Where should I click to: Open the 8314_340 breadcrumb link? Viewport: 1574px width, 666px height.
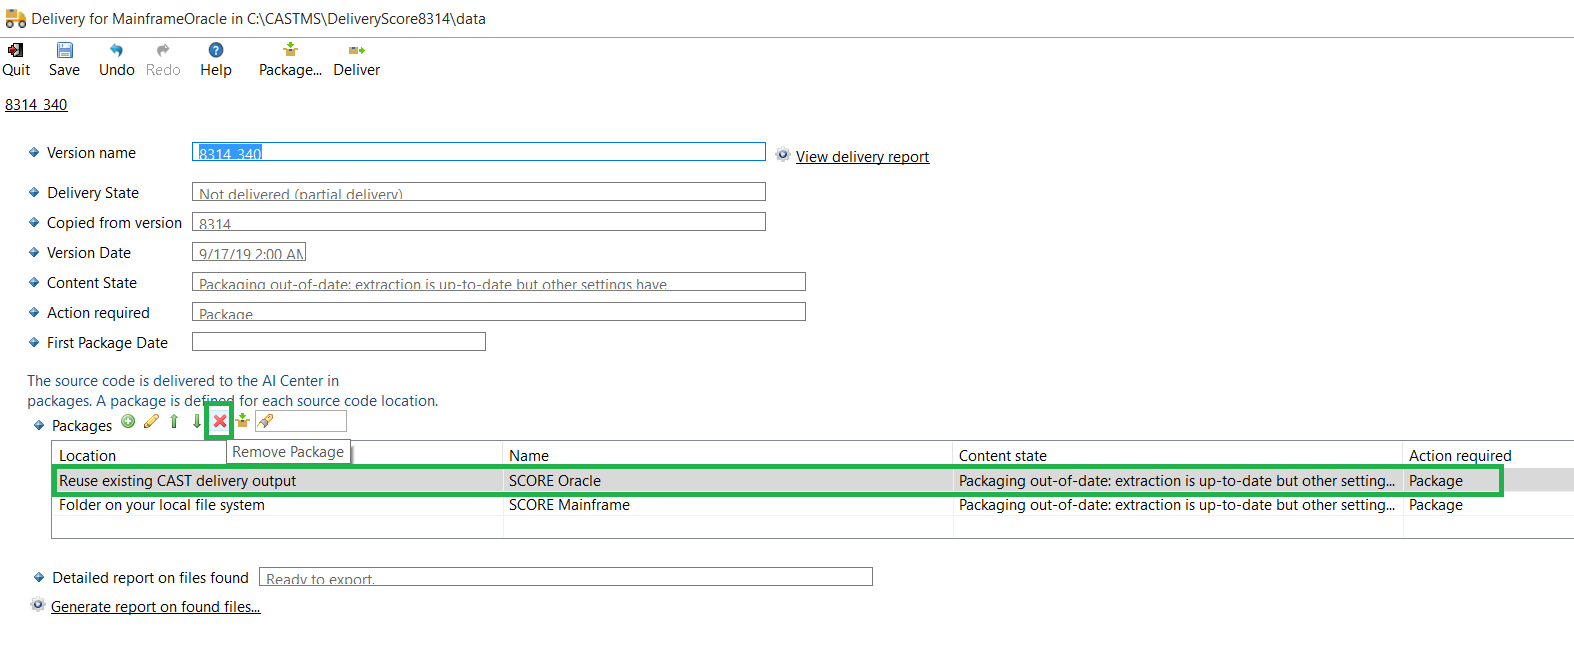point(36,105)
